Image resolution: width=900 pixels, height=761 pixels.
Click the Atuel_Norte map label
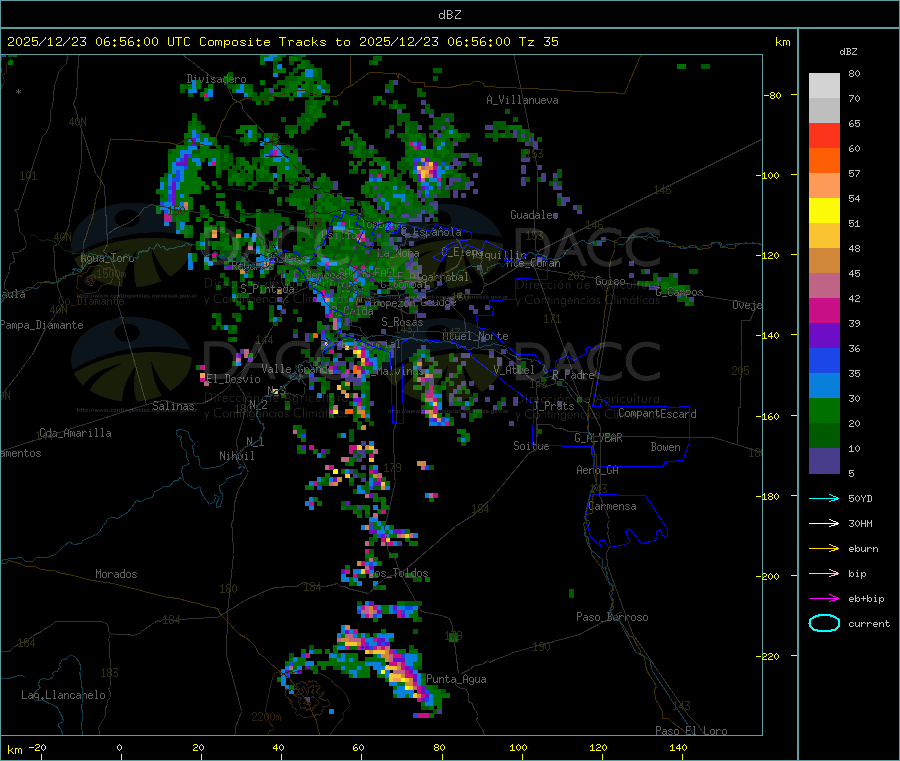coord(475,336)
